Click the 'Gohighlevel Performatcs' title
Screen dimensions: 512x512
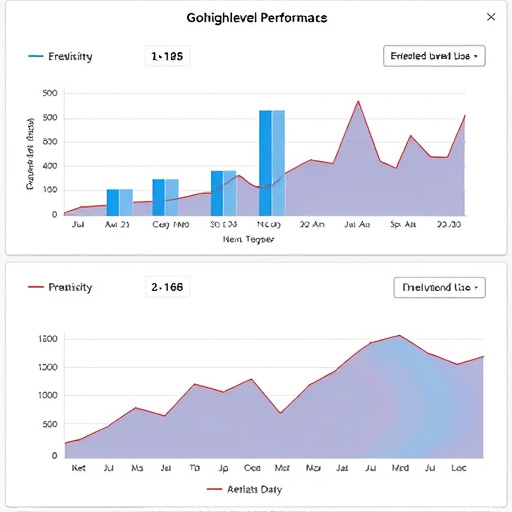pyautogui.click(x=257, y=18)
